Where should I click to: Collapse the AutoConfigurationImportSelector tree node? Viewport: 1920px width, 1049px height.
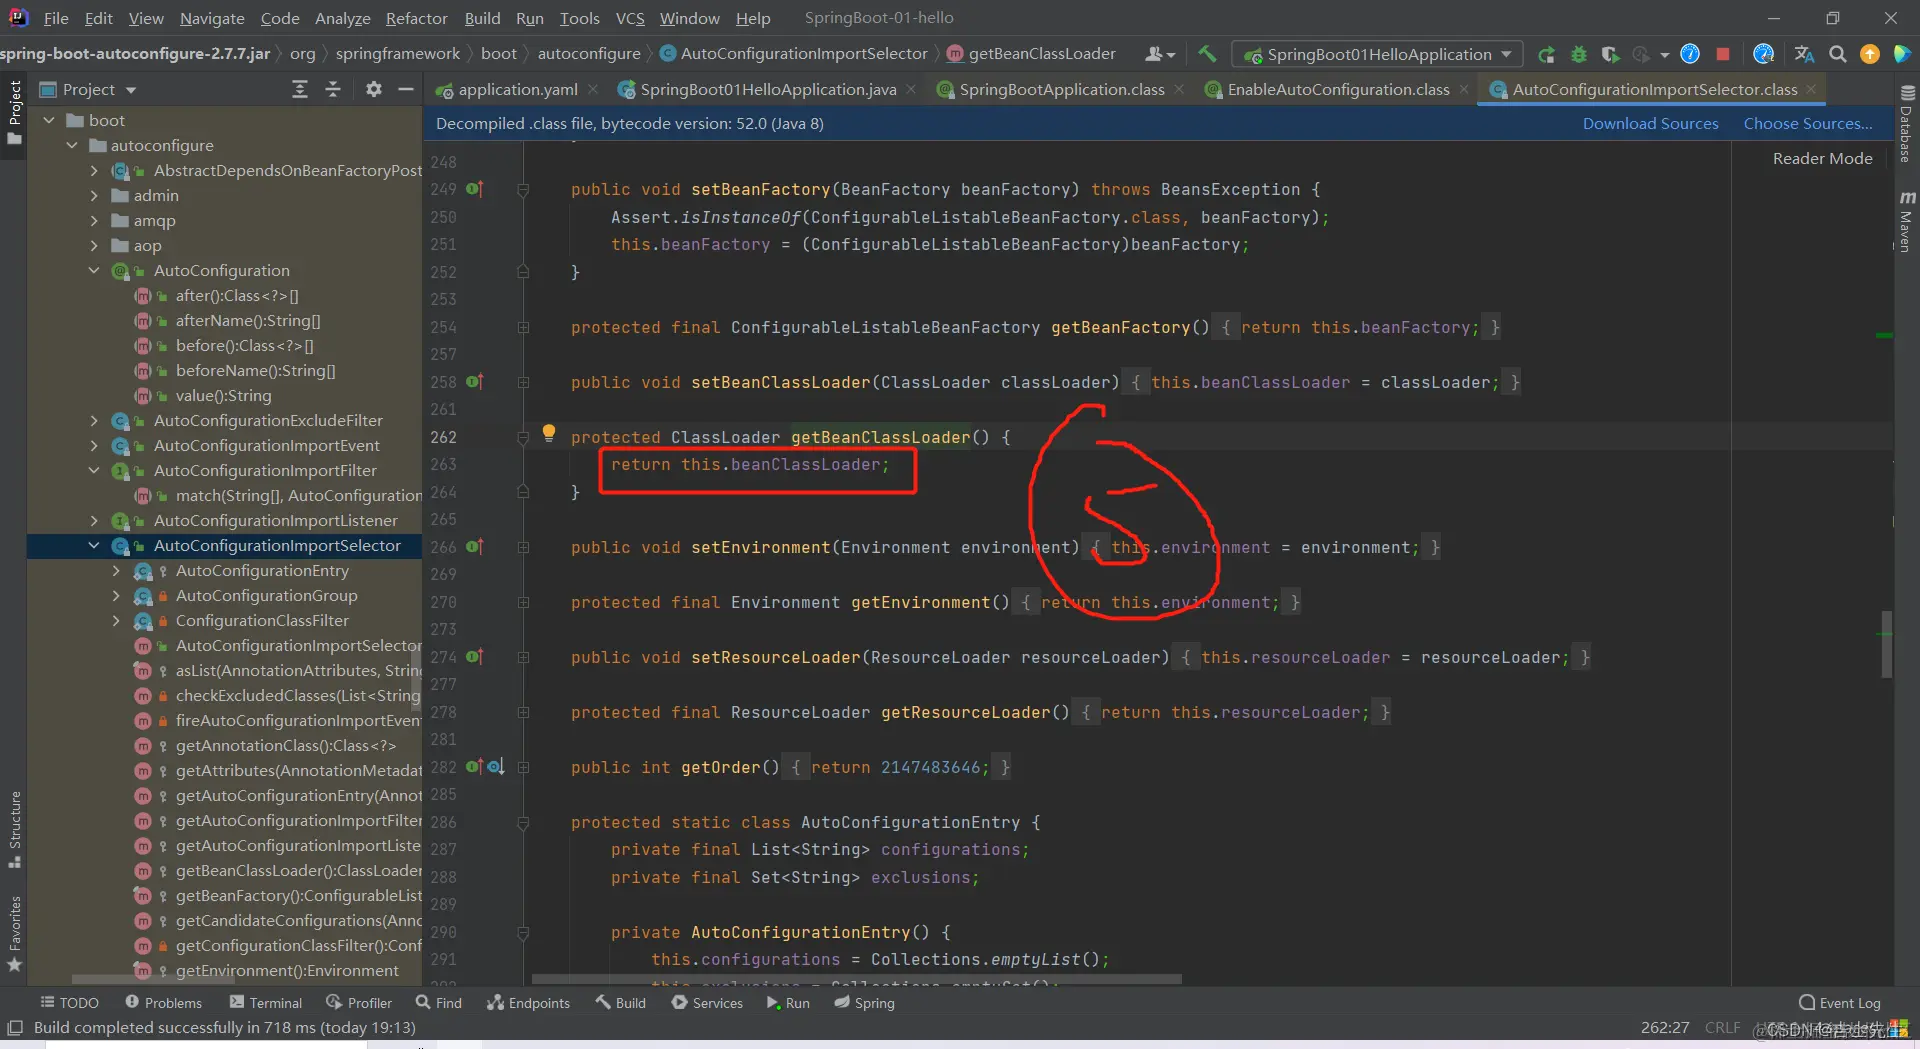(x=94, y=545)
